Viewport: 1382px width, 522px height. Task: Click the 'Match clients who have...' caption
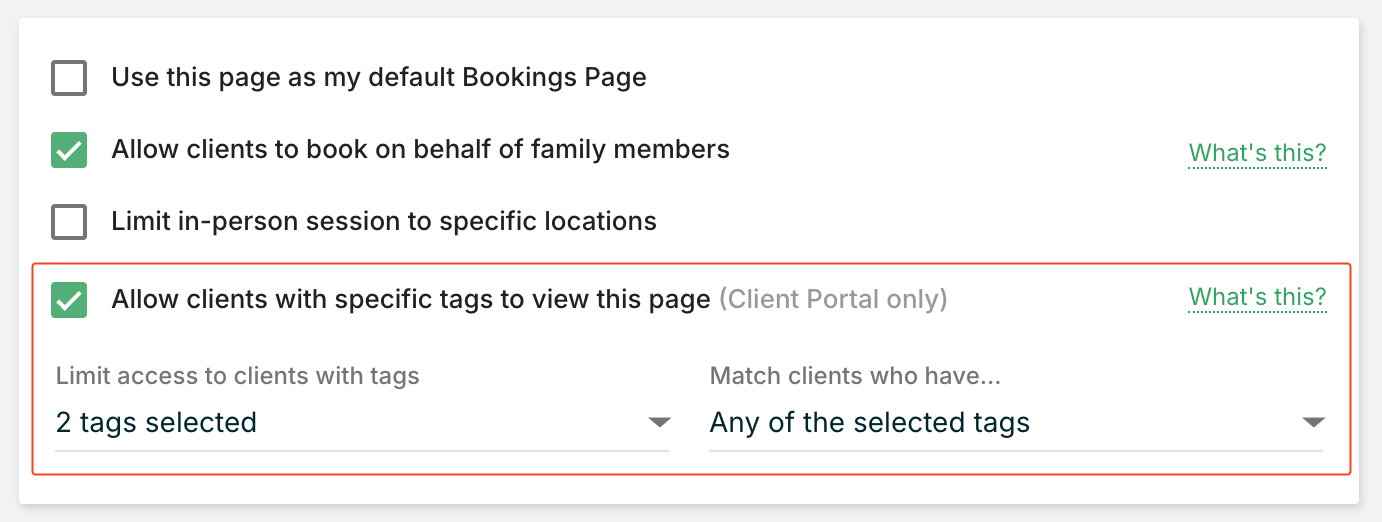point(855,376)
